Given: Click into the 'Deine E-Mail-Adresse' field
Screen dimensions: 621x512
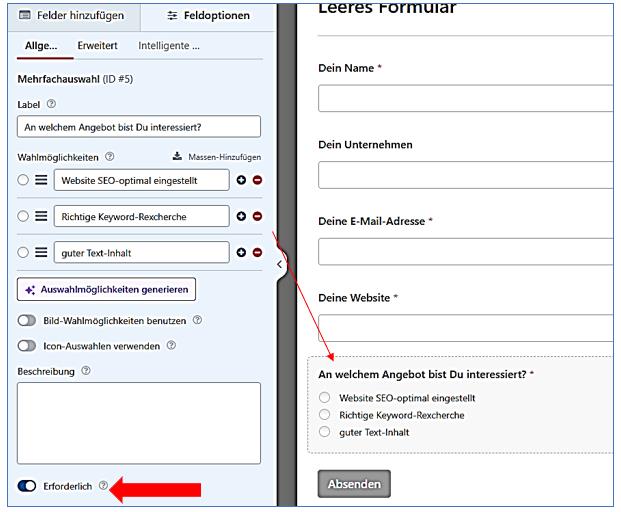Looking at the screenshot, I should click(x=465, y=251).
